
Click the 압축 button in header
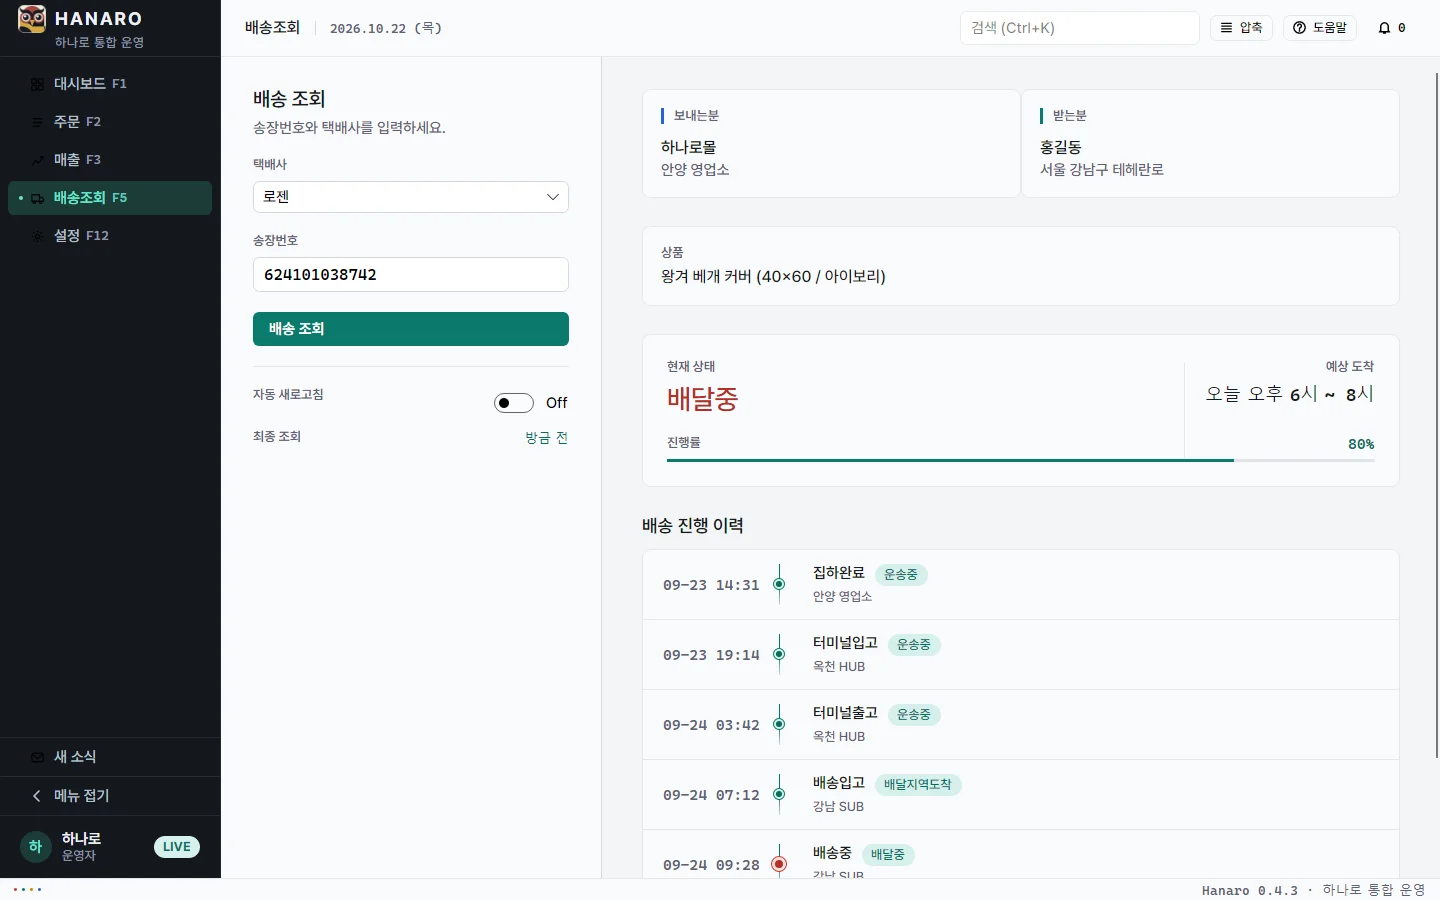pos(1241,28)
